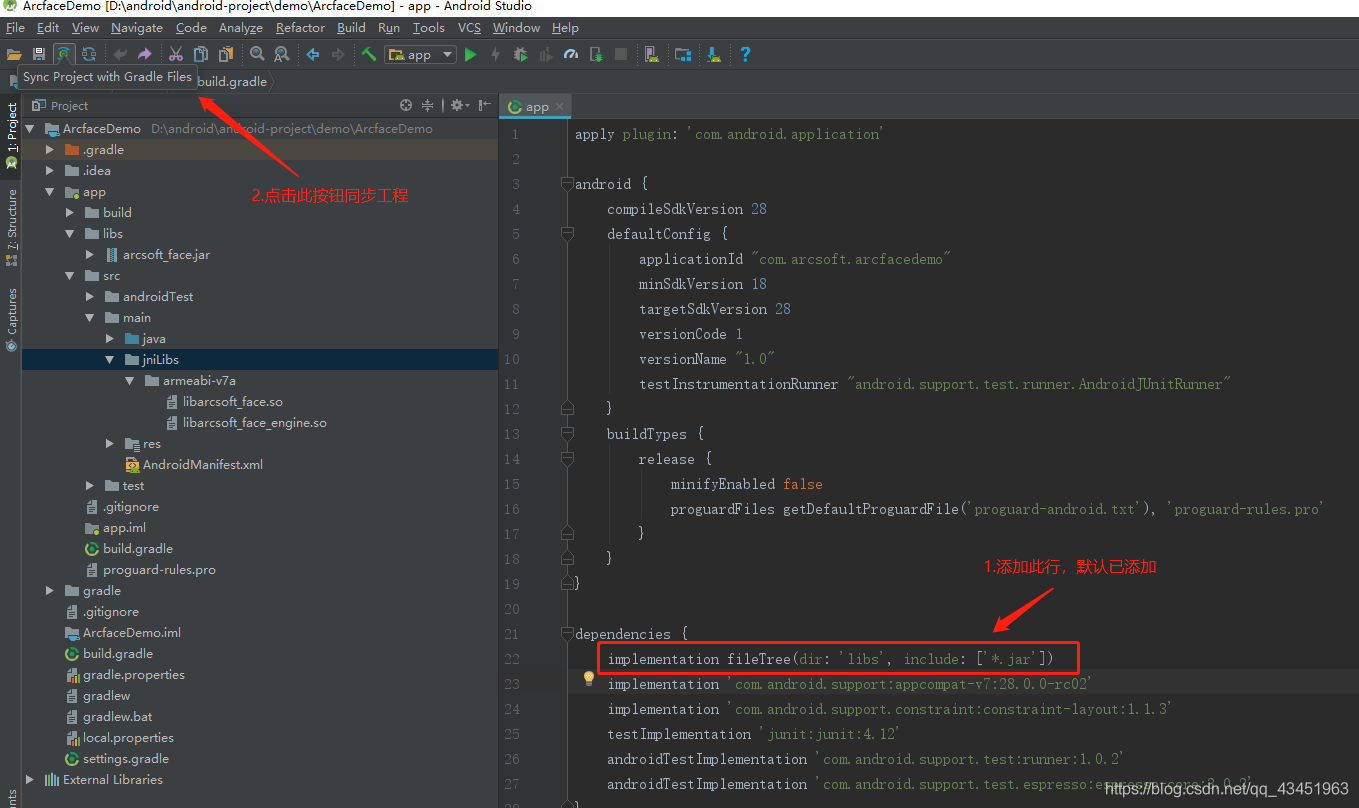Screen dimensions: 1359x808
Task: Click the Redo arrow icon
Action: click(145, 54)
